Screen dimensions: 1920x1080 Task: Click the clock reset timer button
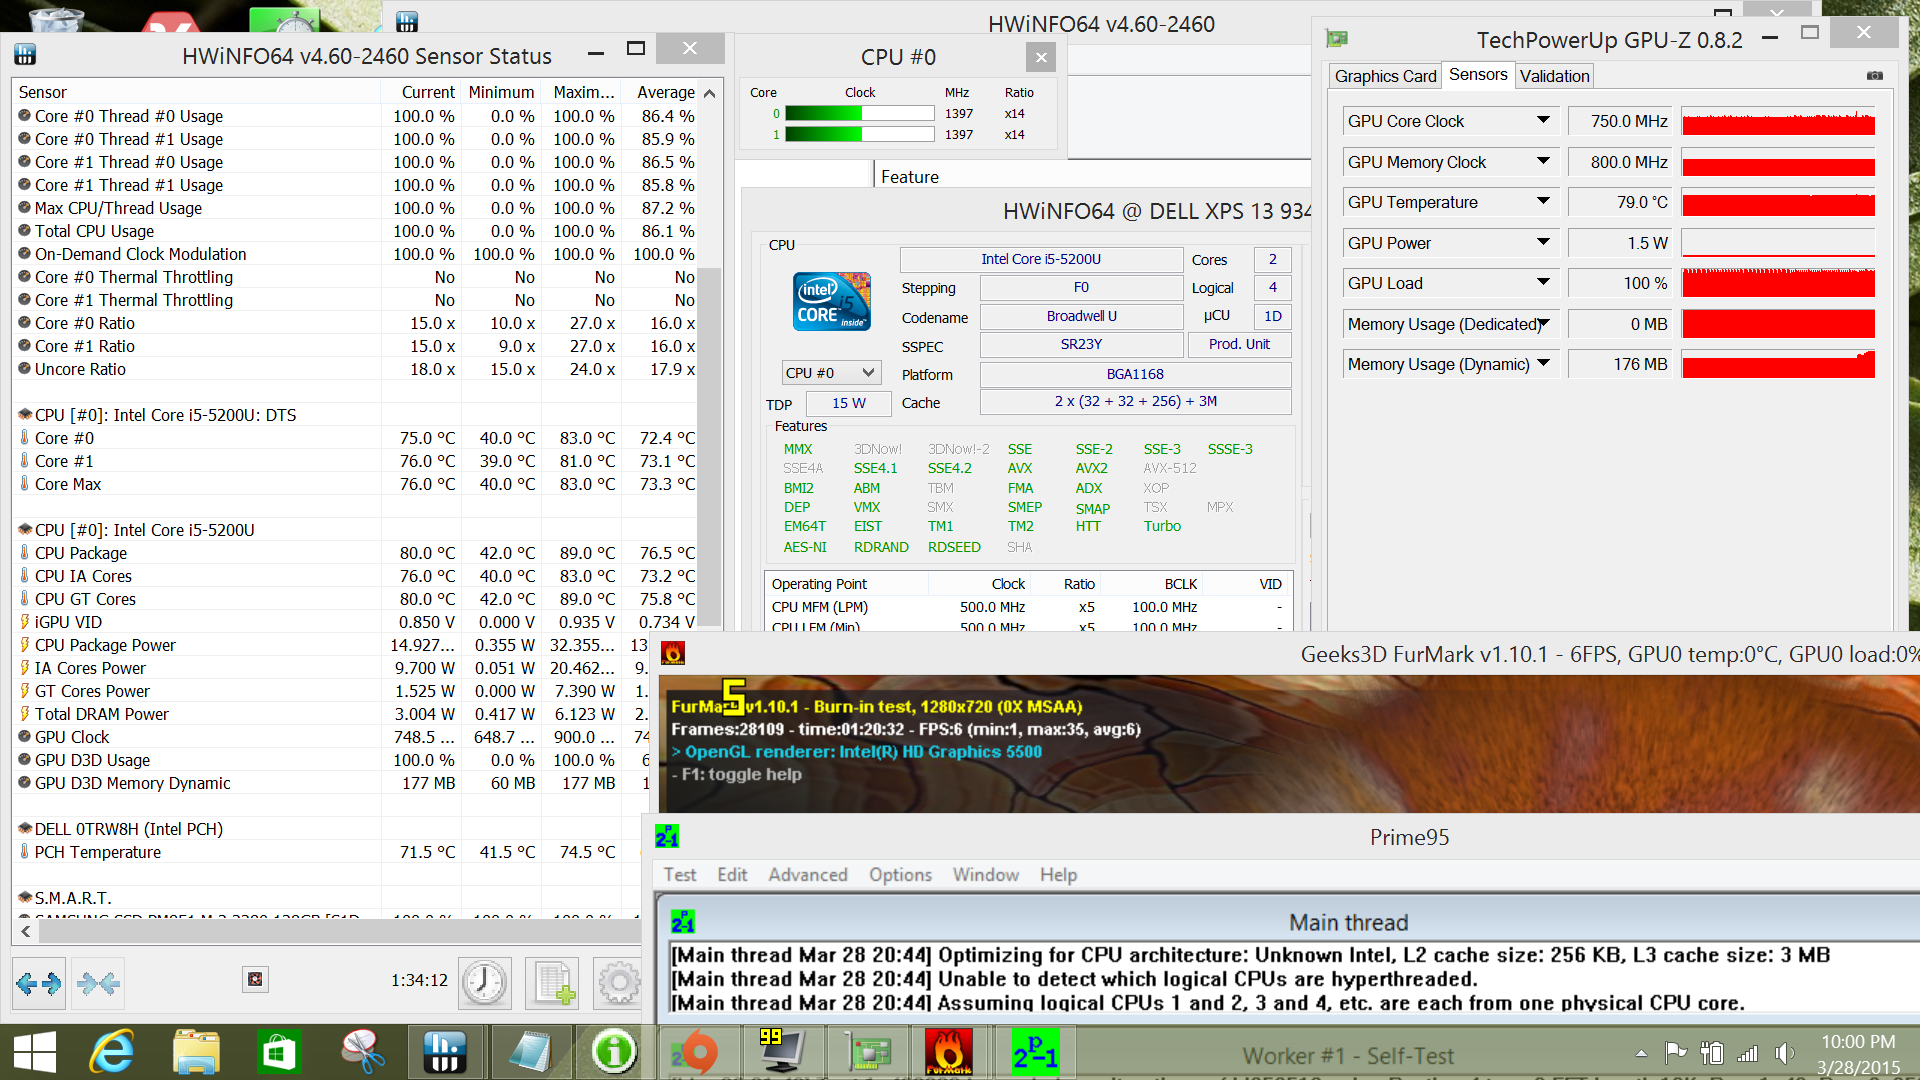485,983
